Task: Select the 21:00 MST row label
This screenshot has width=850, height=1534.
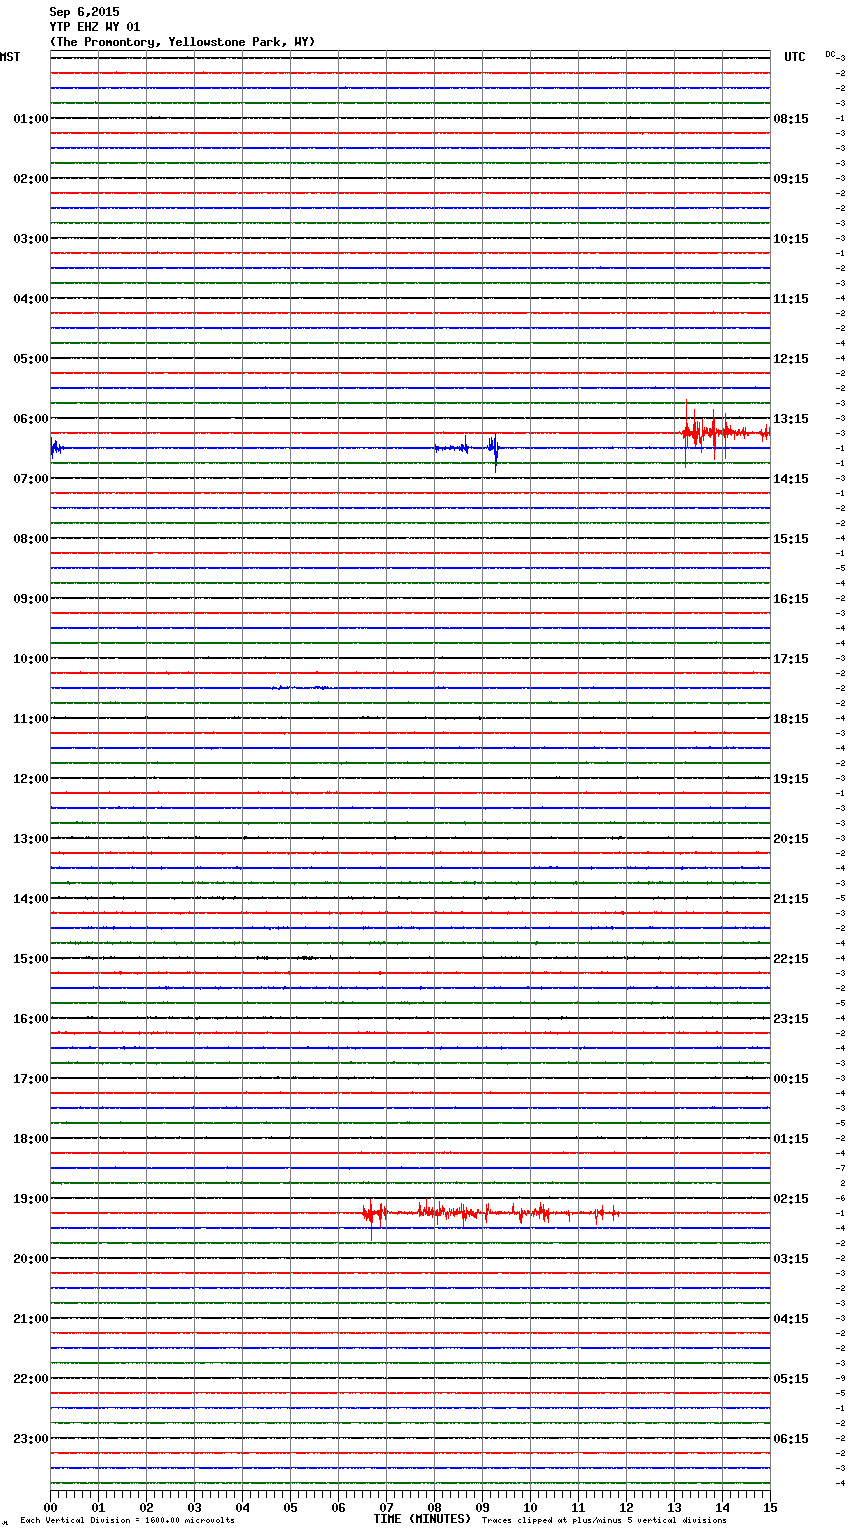Action: (x=30, y=1319)
